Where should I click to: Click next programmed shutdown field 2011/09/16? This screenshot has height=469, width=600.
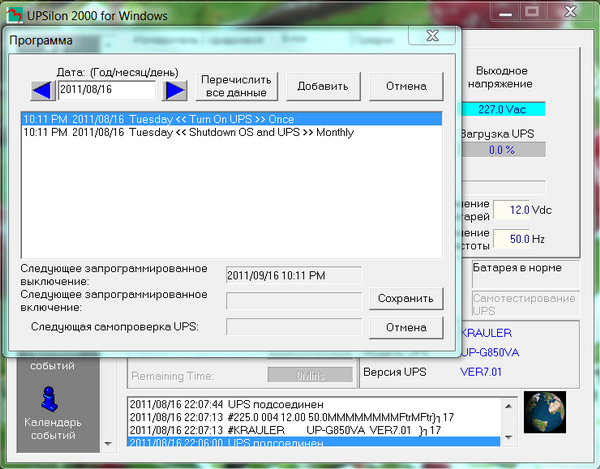tap(294, 275)
